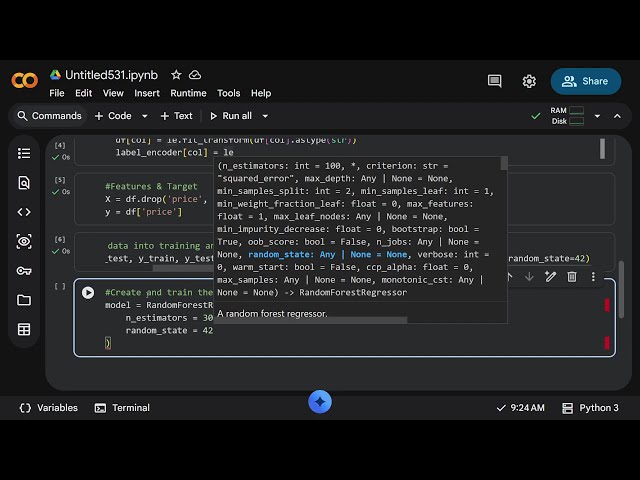640x480 pixels.
Task: Open the Help menu
Action: [261, 93]
